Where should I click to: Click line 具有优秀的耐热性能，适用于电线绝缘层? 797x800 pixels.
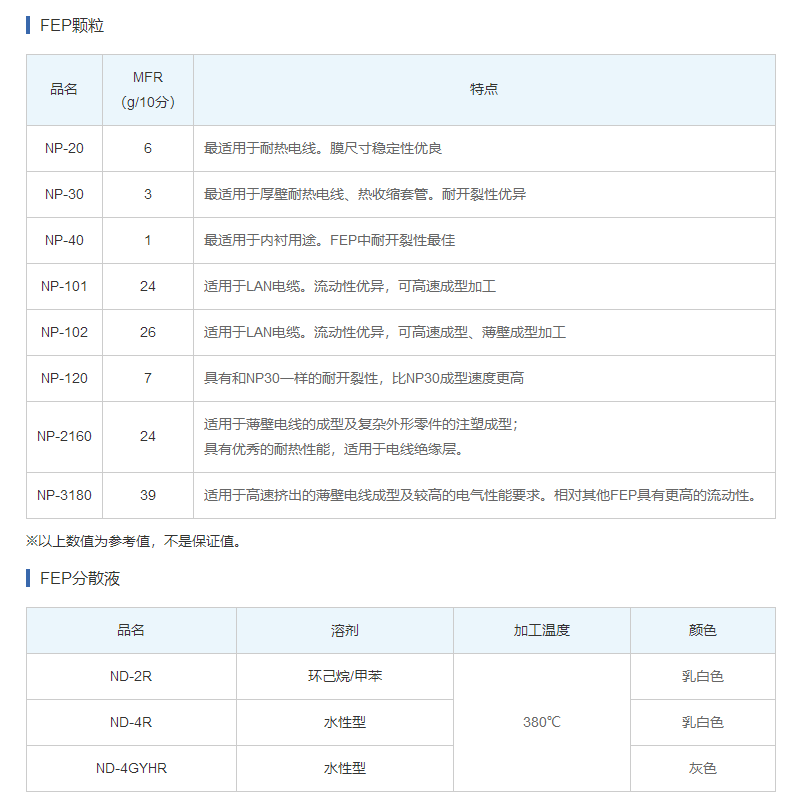coord(334,449)
